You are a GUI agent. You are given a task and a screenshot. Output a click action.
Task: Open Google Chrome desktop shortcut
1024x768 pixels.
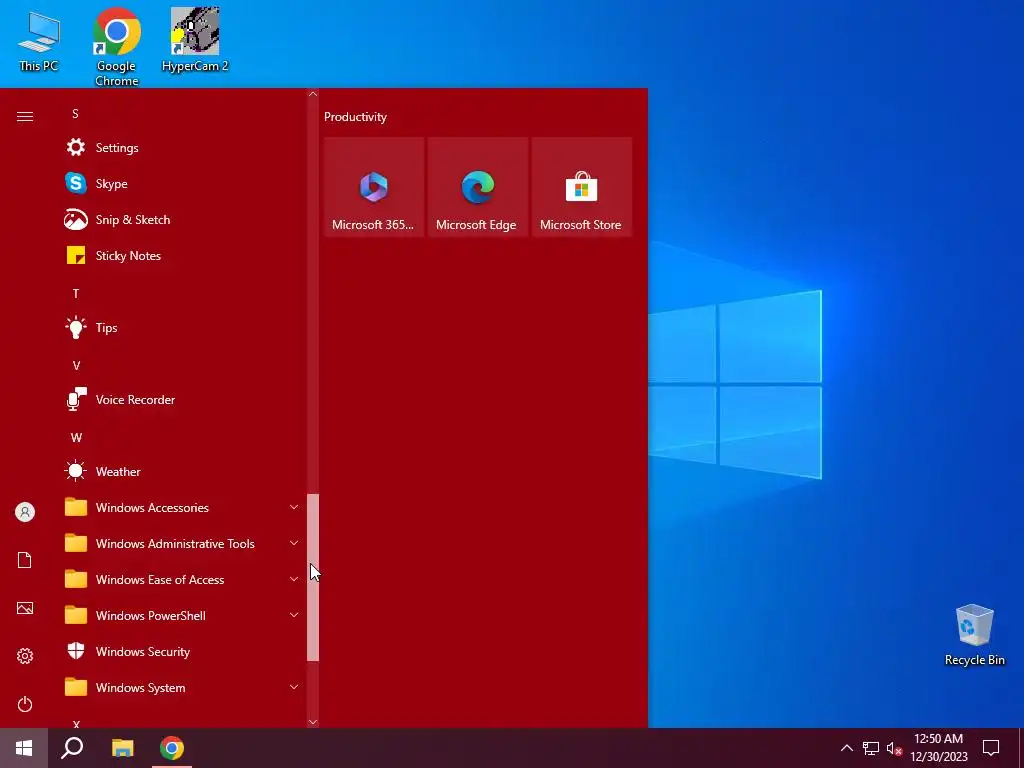pyautogui.click(x=116, y=46)
